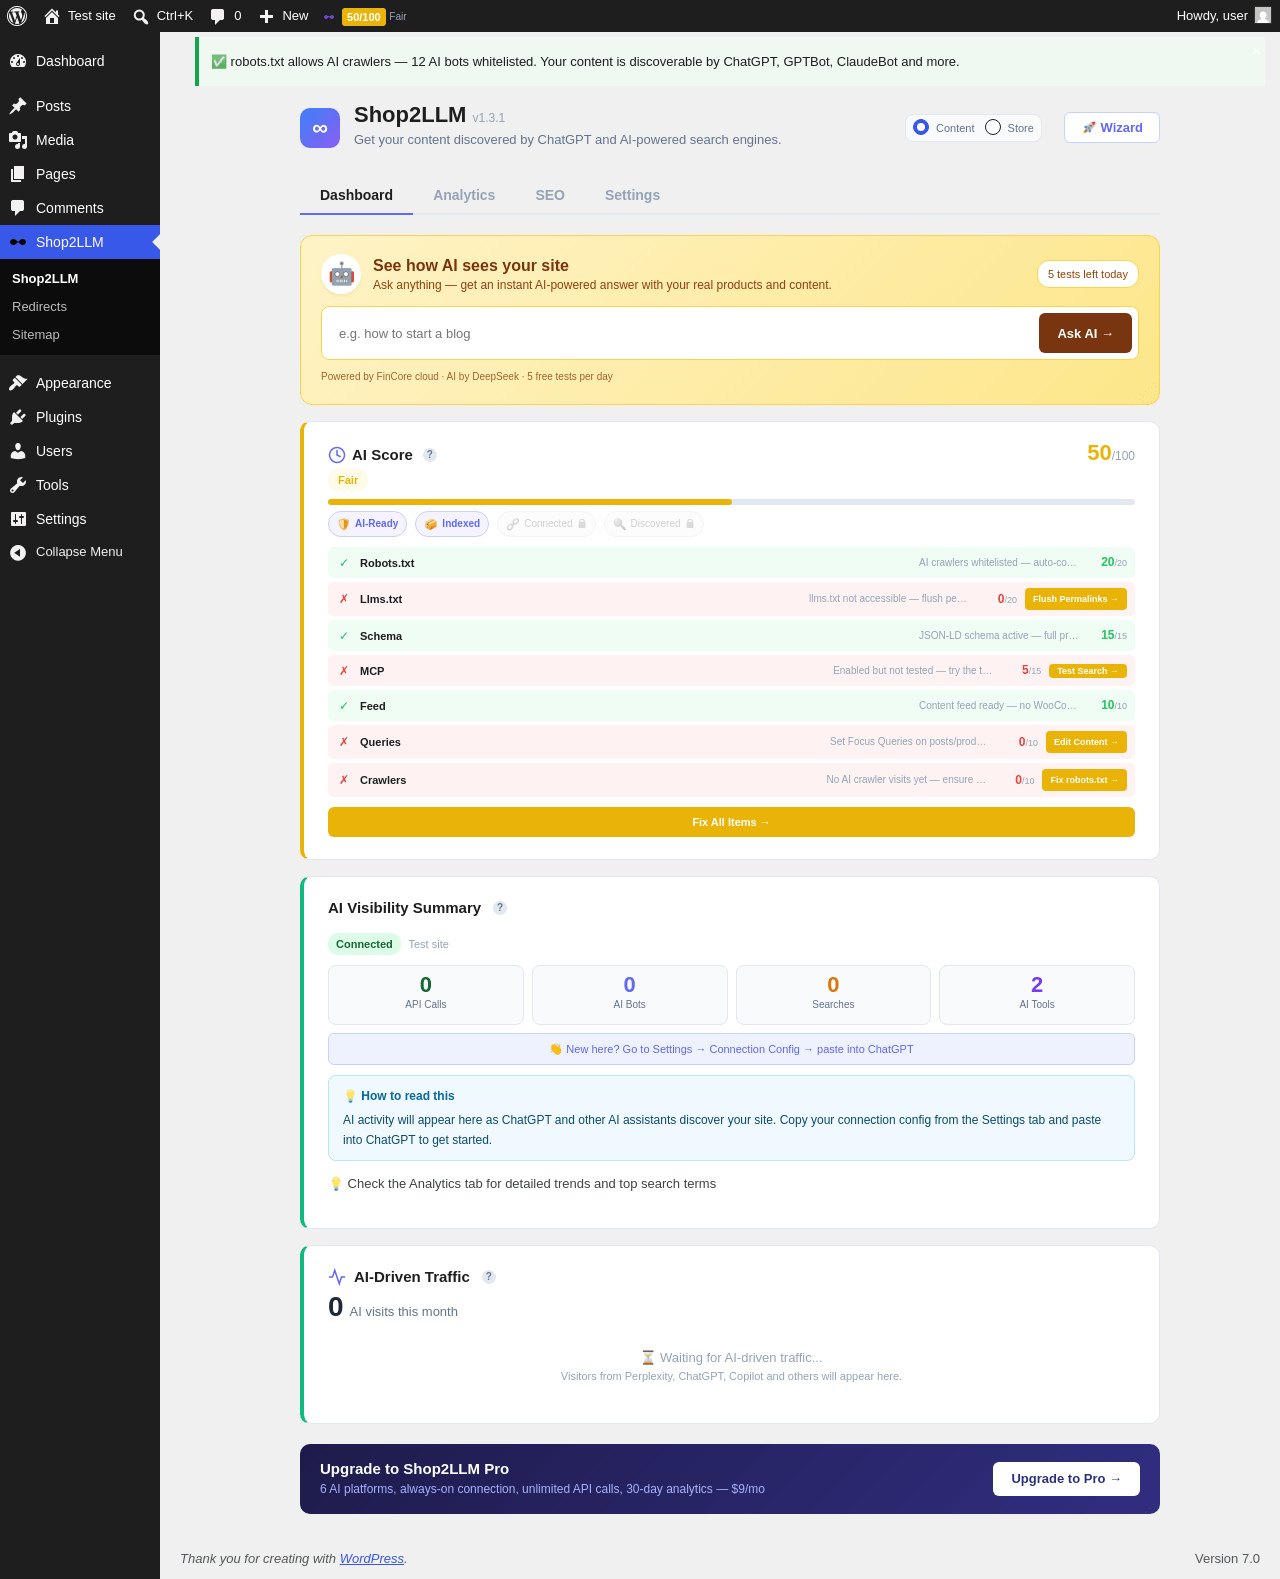Click the locked Discovered badge
Image resolution: width=1280 pixels, height=1579 pixels.
coord(654,524)
